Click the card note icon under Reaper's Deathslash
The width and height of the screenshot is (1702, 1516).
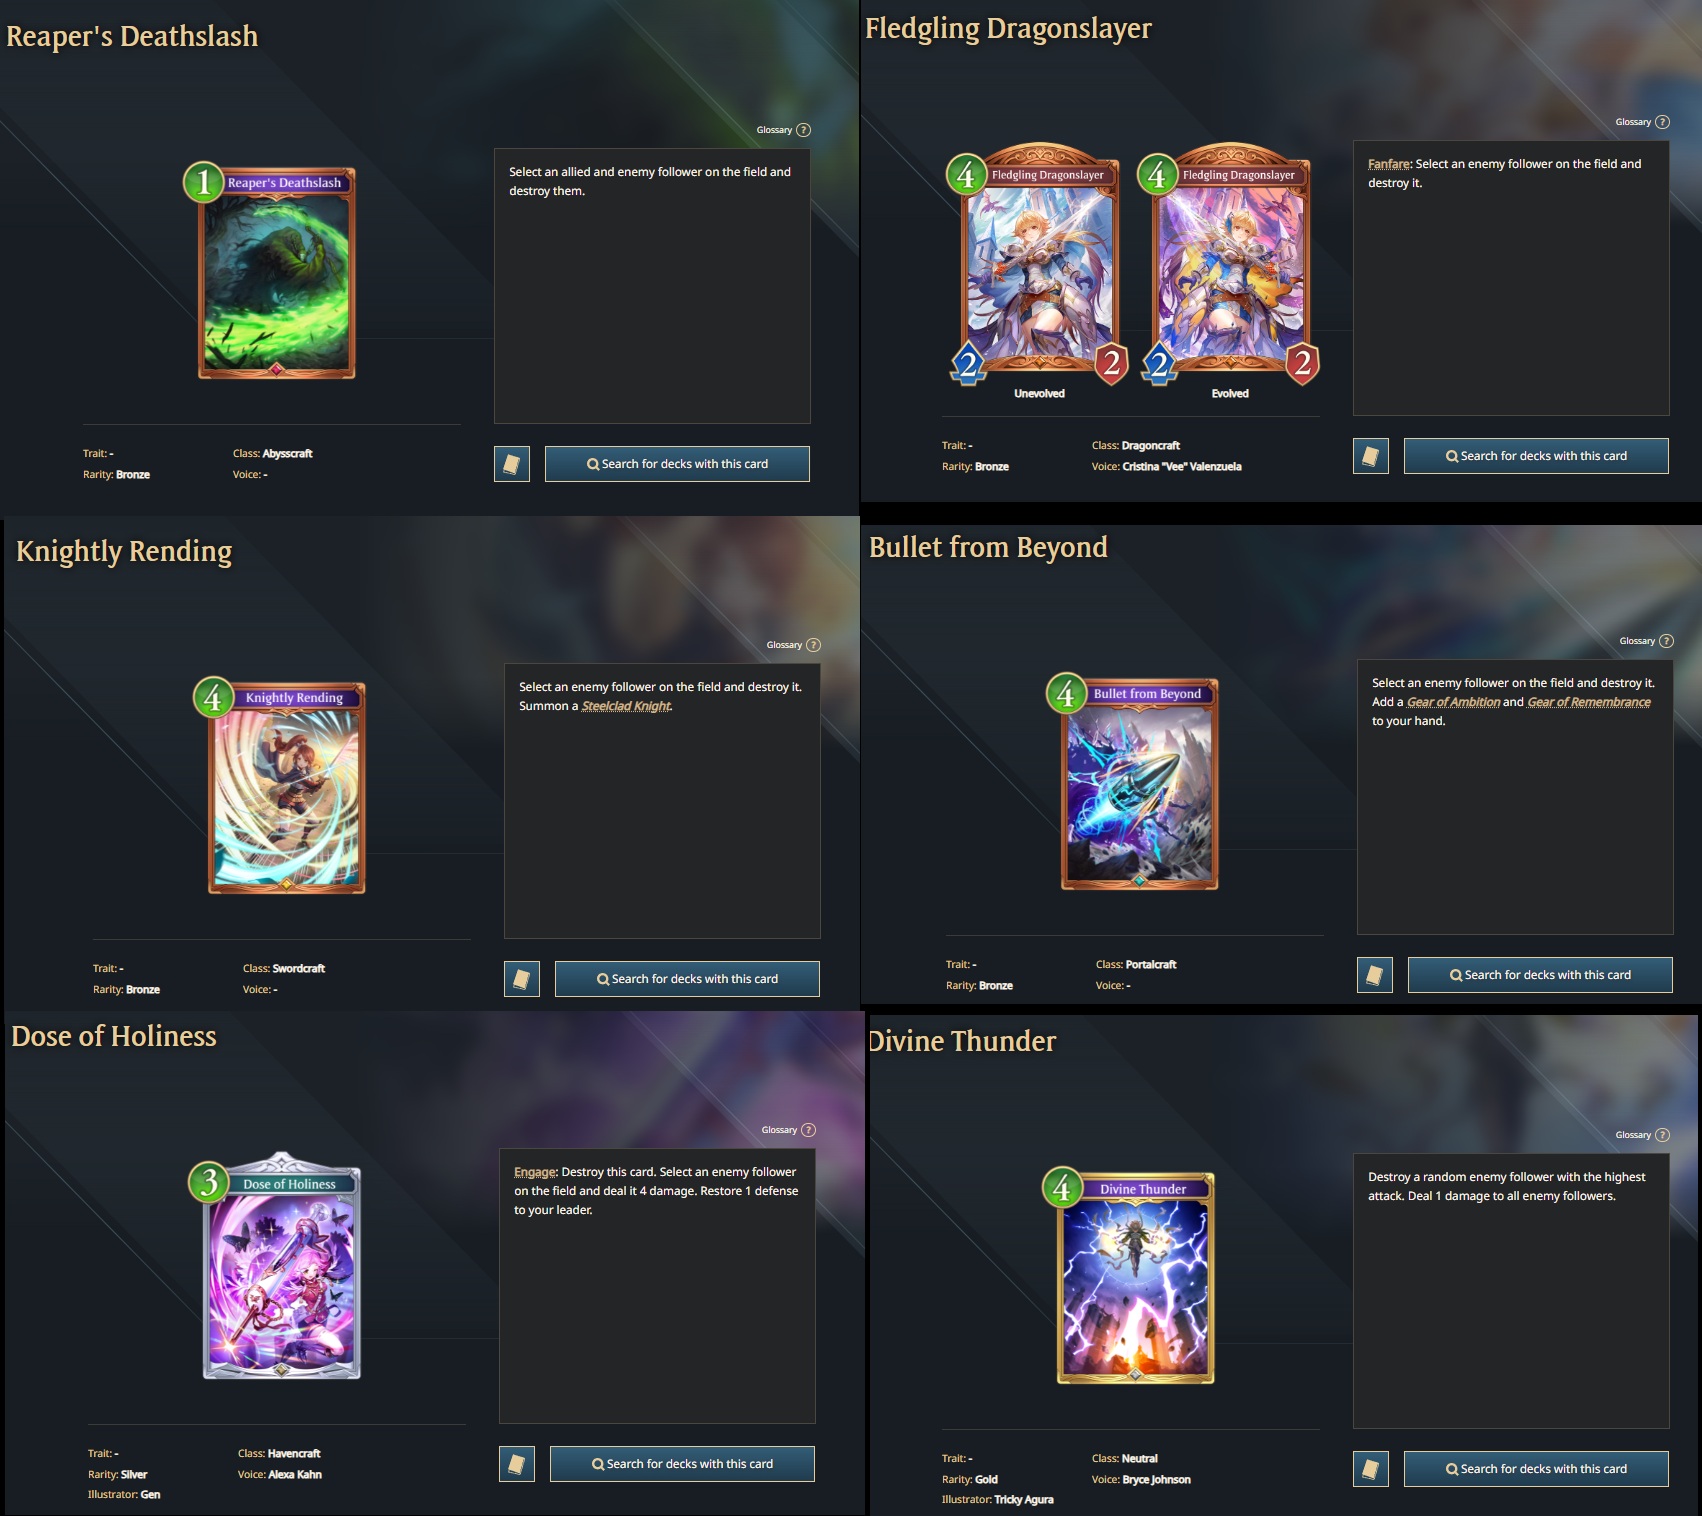(512, 464)
